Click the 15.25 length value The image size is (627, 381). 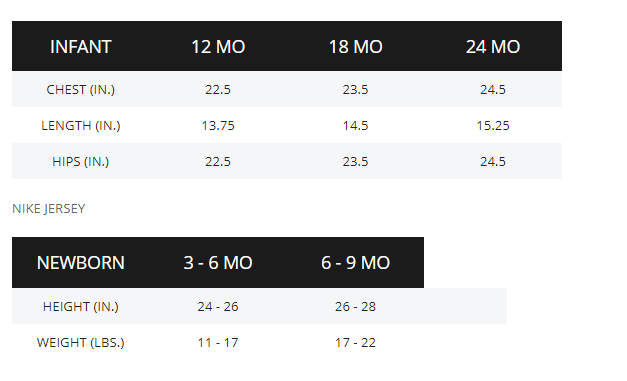[493, 126]
